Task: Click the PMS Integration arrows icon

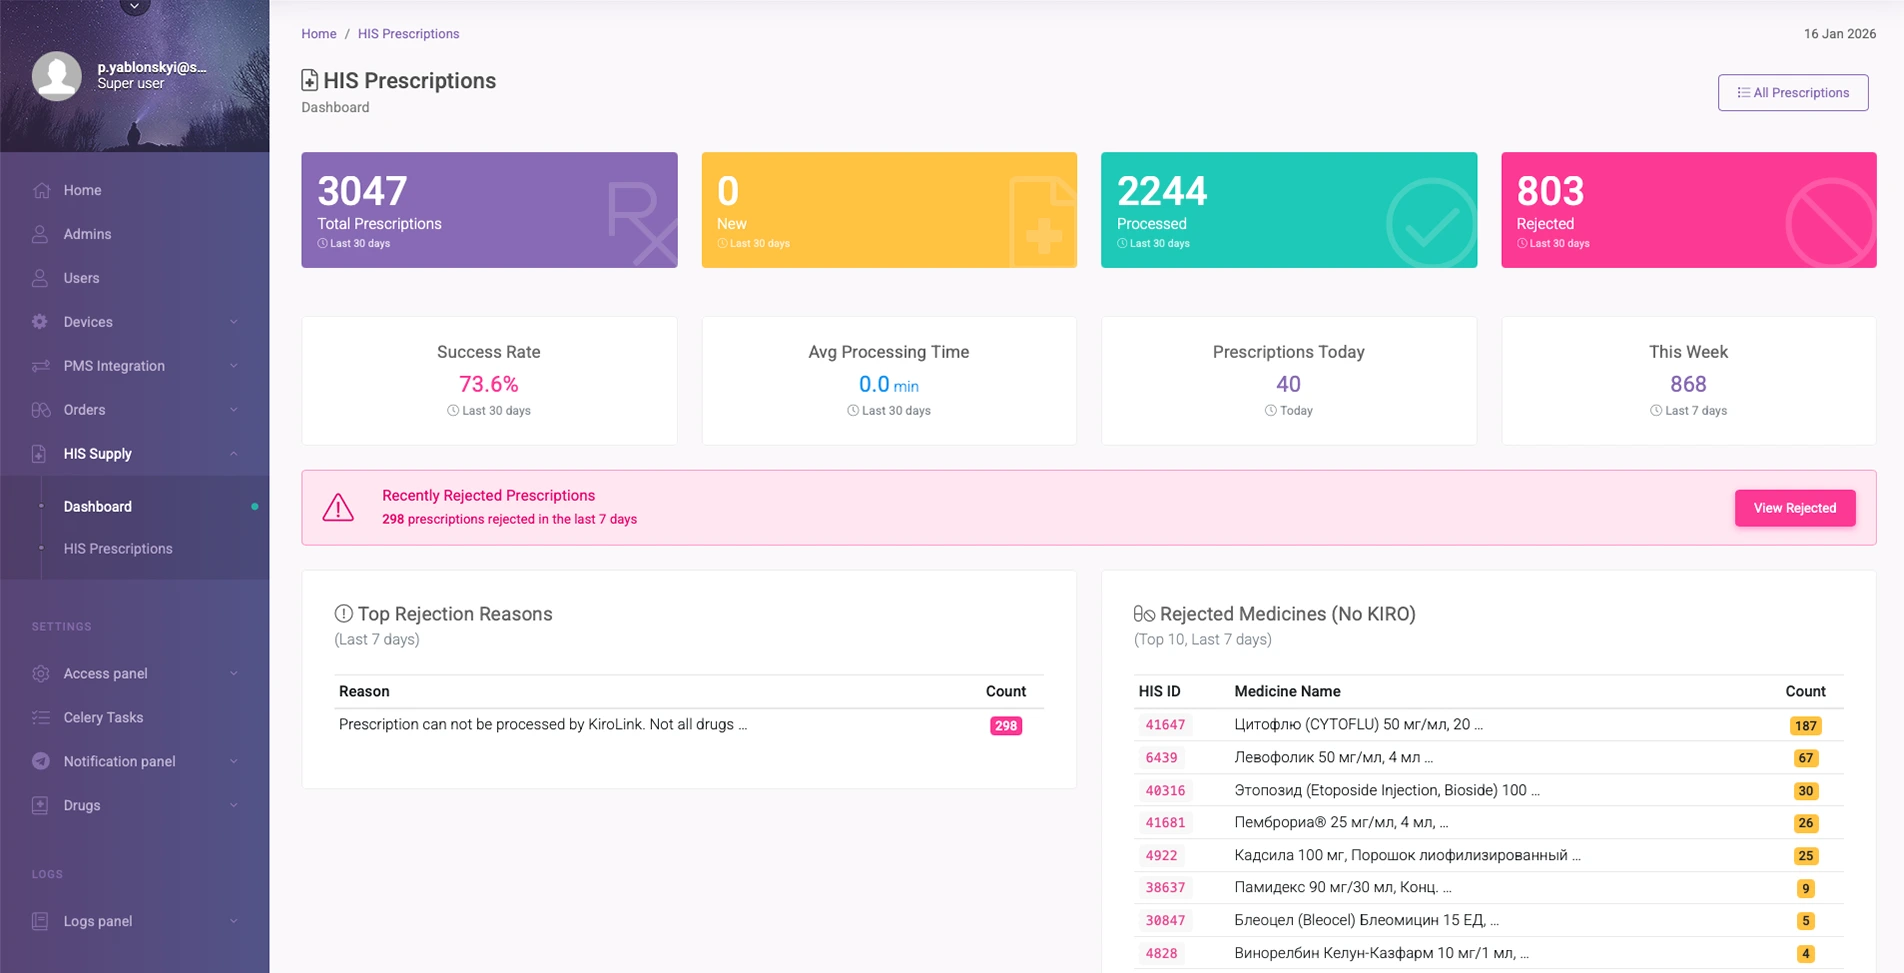Action: coord(40,366)
